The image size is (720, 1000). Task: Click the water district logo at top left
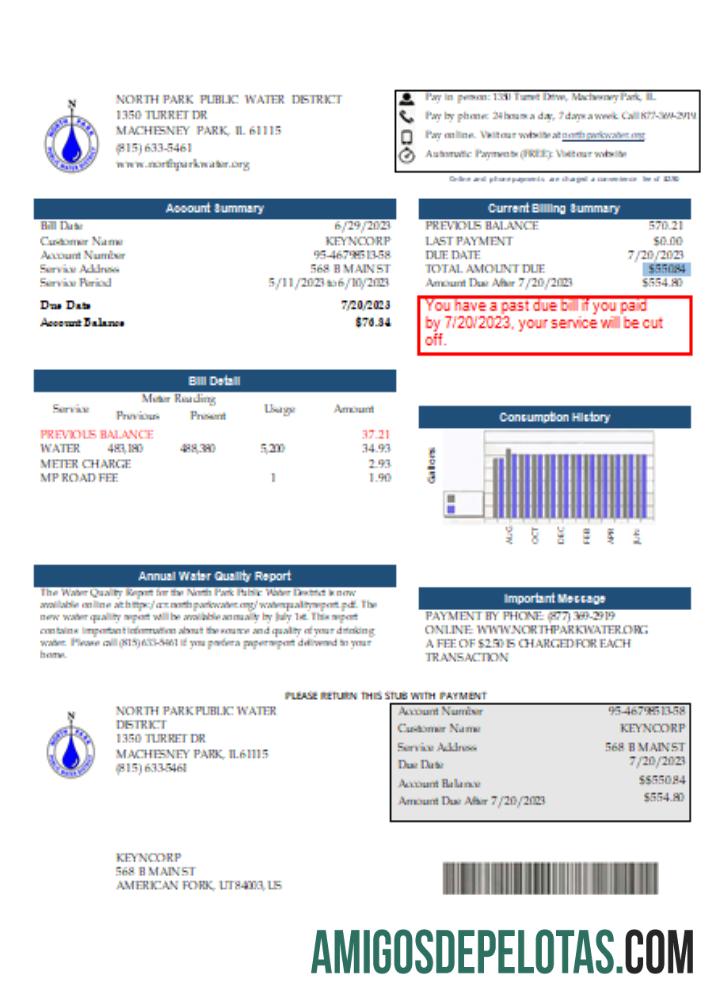[x=70, y=138]
